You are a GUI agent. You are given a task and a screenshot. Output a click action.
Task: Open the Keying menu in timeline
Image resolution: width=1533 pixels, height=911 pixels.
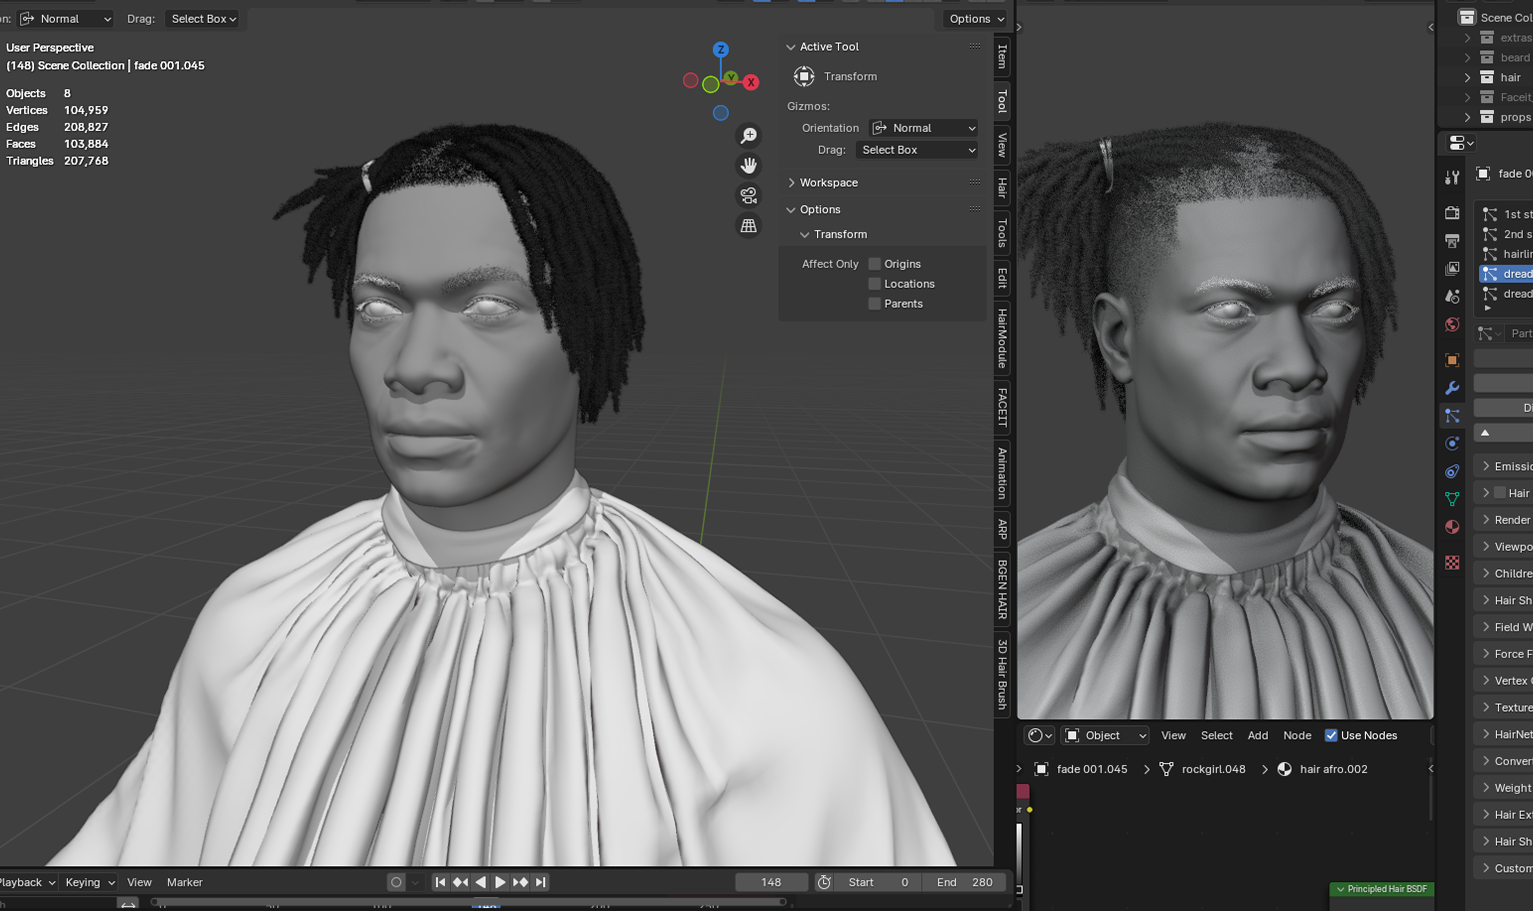pos(90,882)
